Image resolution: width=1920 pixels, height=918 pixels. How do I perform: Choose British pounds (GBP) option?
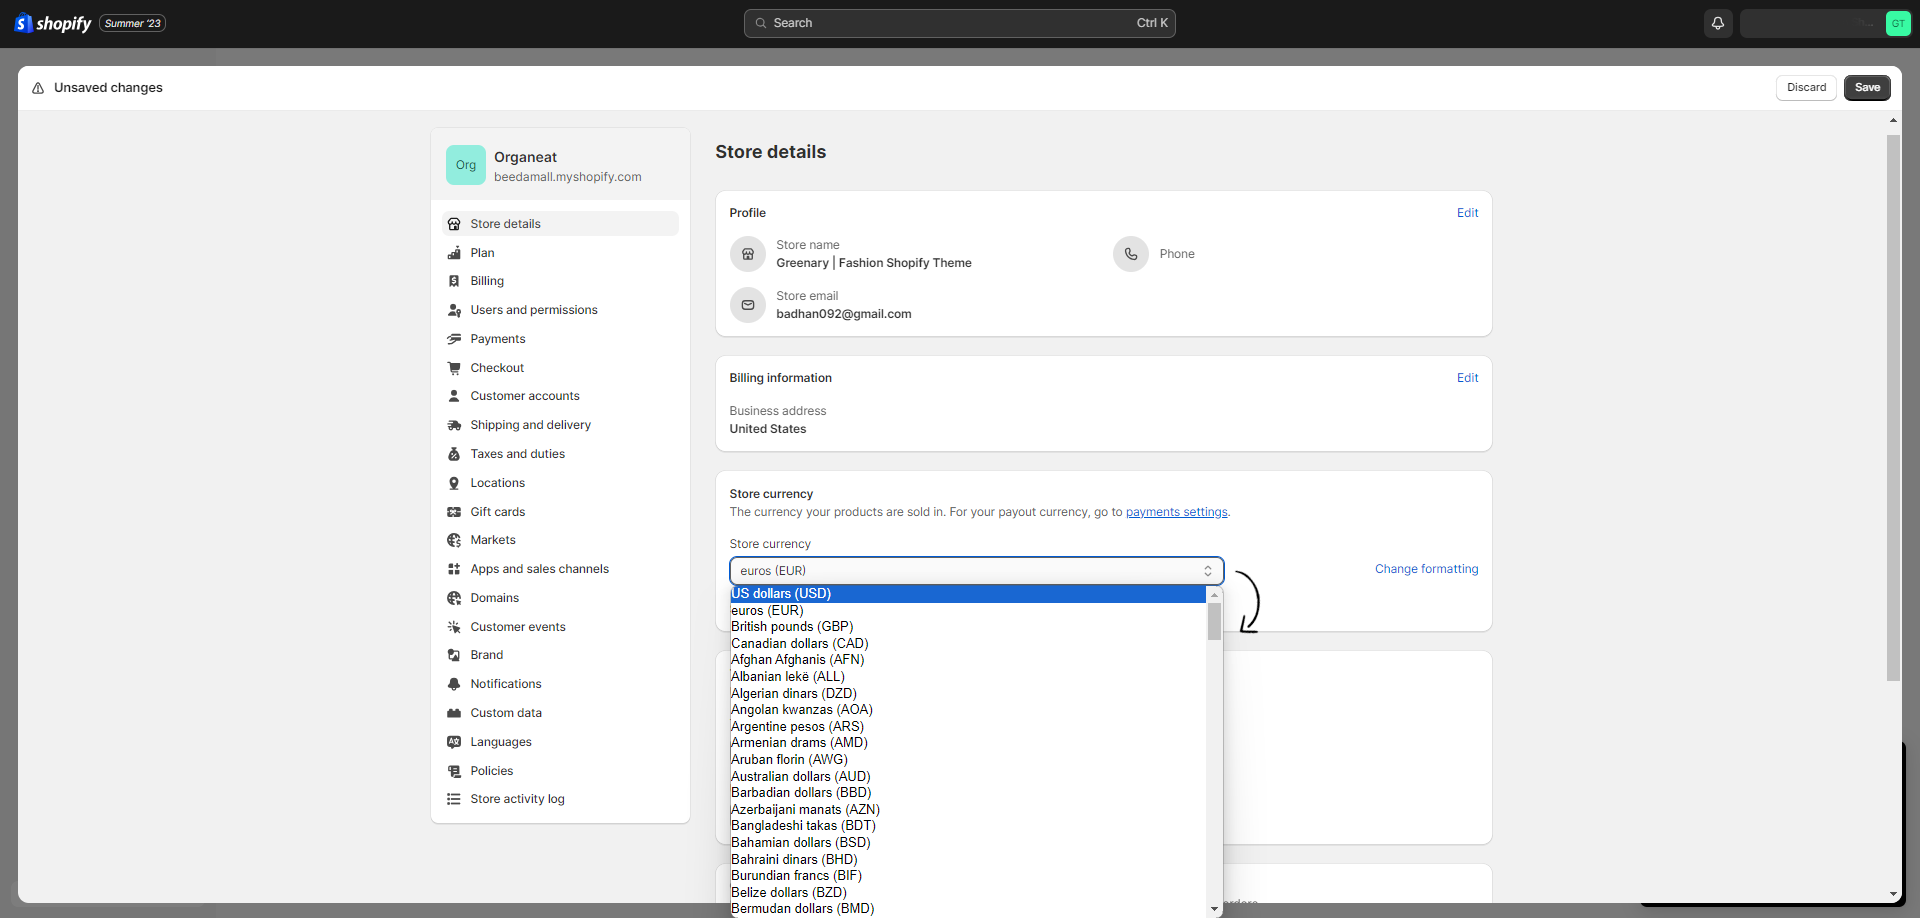point(968,627)
